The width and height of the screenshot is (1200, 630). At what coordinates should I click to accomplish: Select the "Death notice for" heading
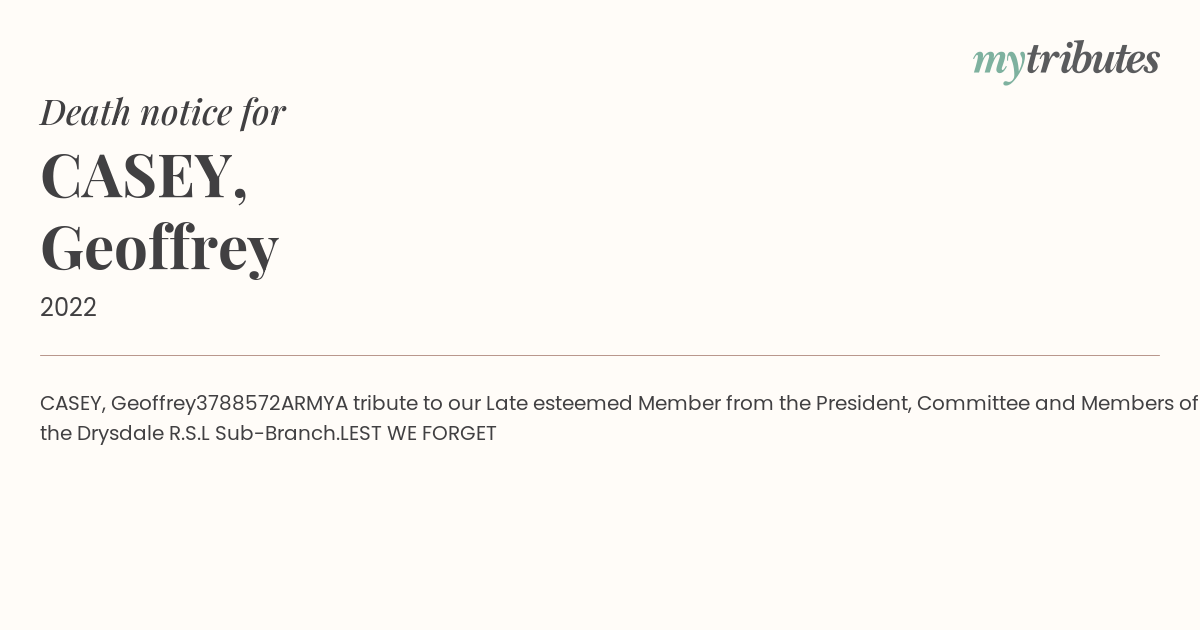pos(163,112)
